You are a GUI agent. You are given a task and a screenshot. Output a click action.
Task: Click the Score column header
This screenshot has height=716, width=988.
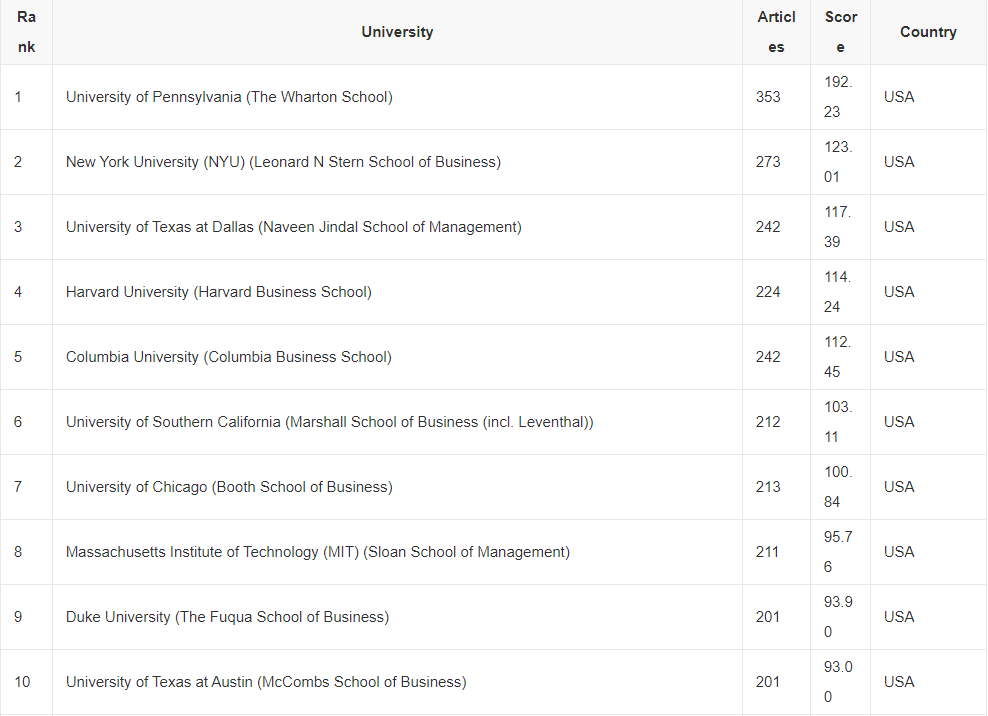pos(840,32)
